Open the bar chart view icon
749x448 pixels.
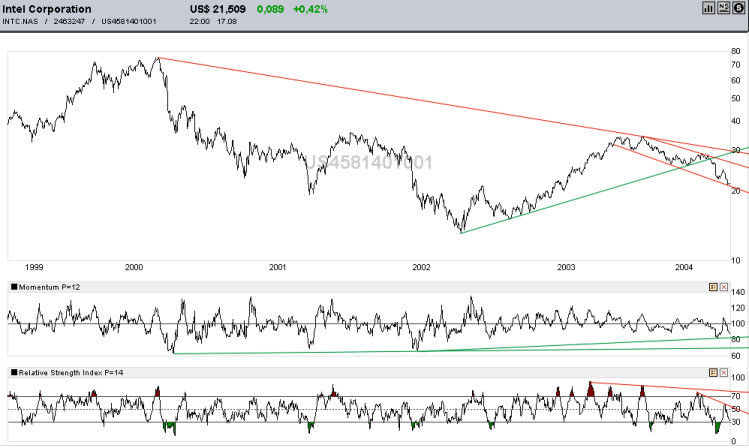point(708,8)
